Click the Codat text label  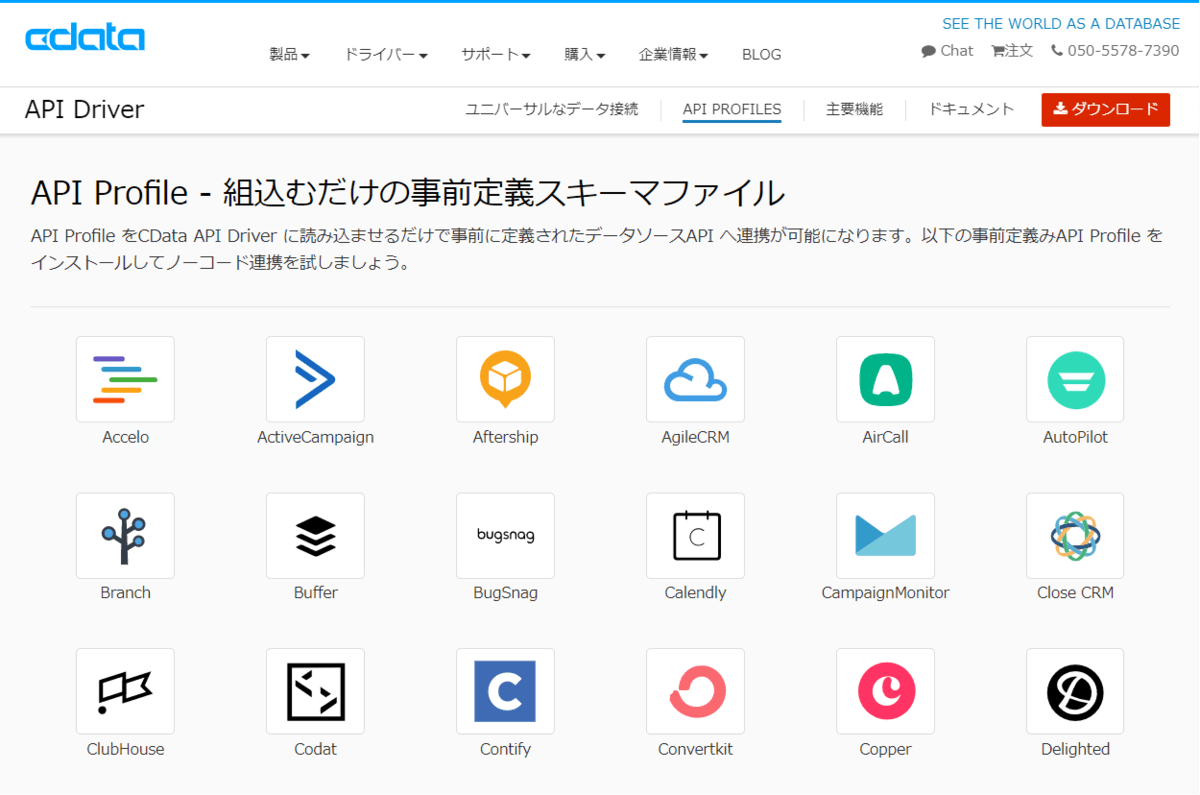(x=315, y=749)
